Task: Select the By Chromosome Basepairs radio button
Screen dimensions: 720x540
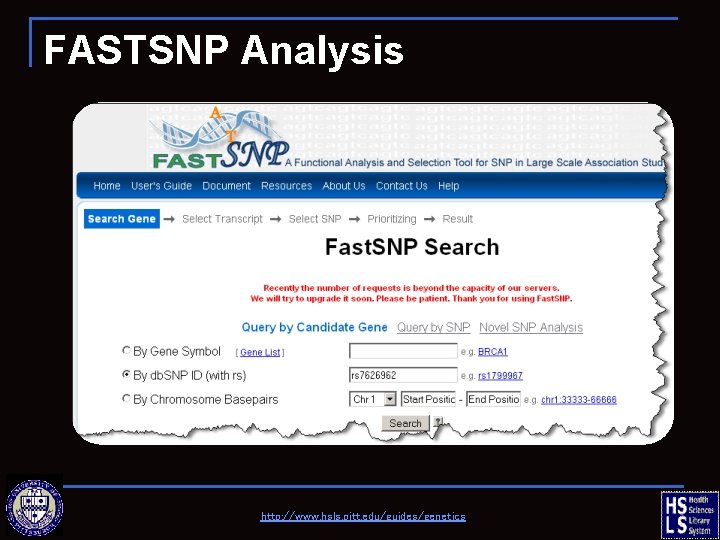Action: 126,399
